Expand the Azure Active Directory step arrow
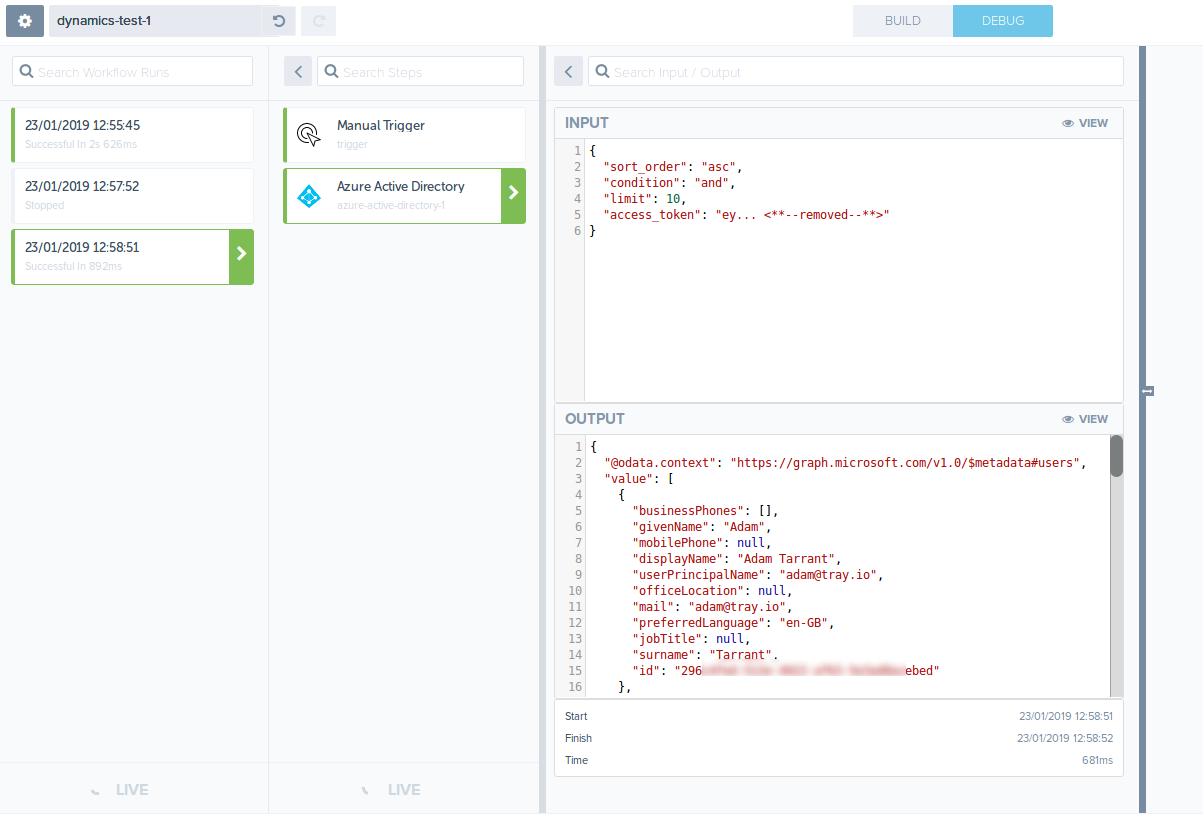 513,196
